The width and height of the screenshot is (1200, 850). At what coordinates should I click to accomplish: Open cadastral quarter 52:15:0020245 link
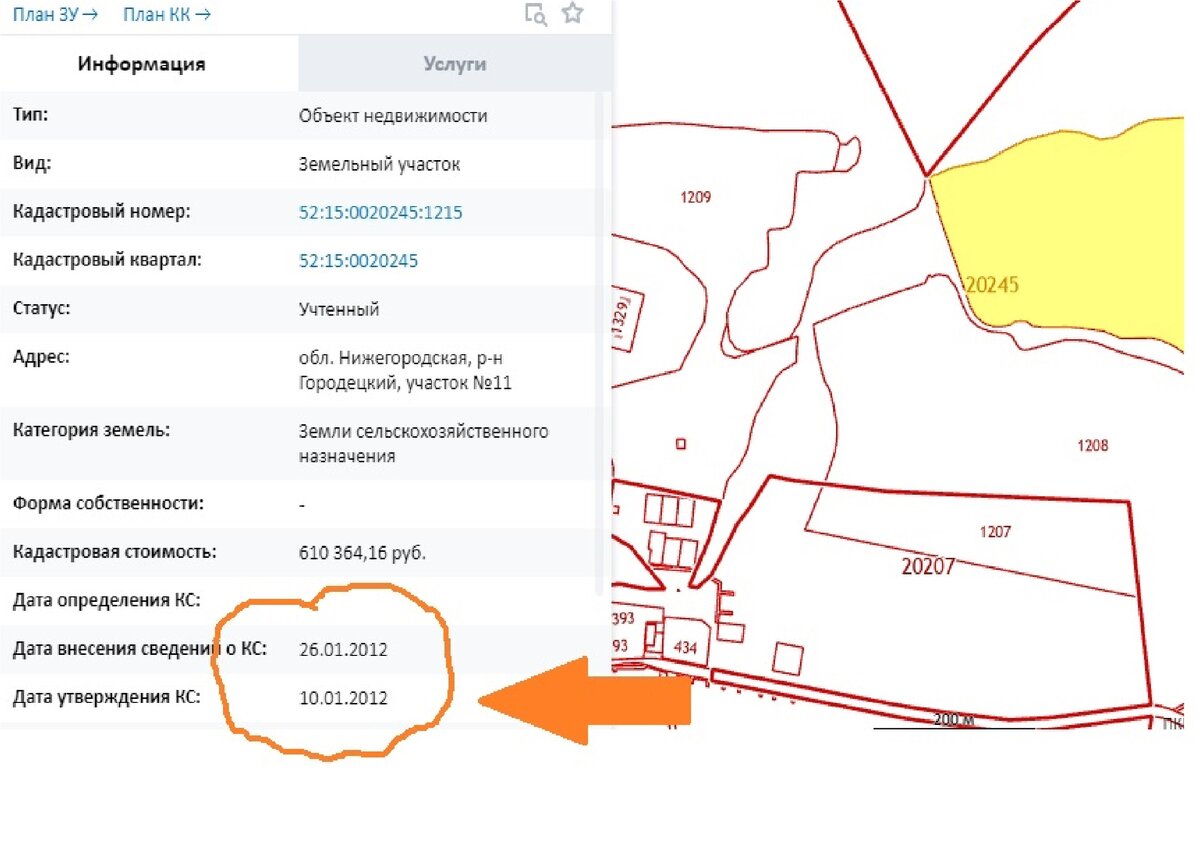tap(361, 260)
